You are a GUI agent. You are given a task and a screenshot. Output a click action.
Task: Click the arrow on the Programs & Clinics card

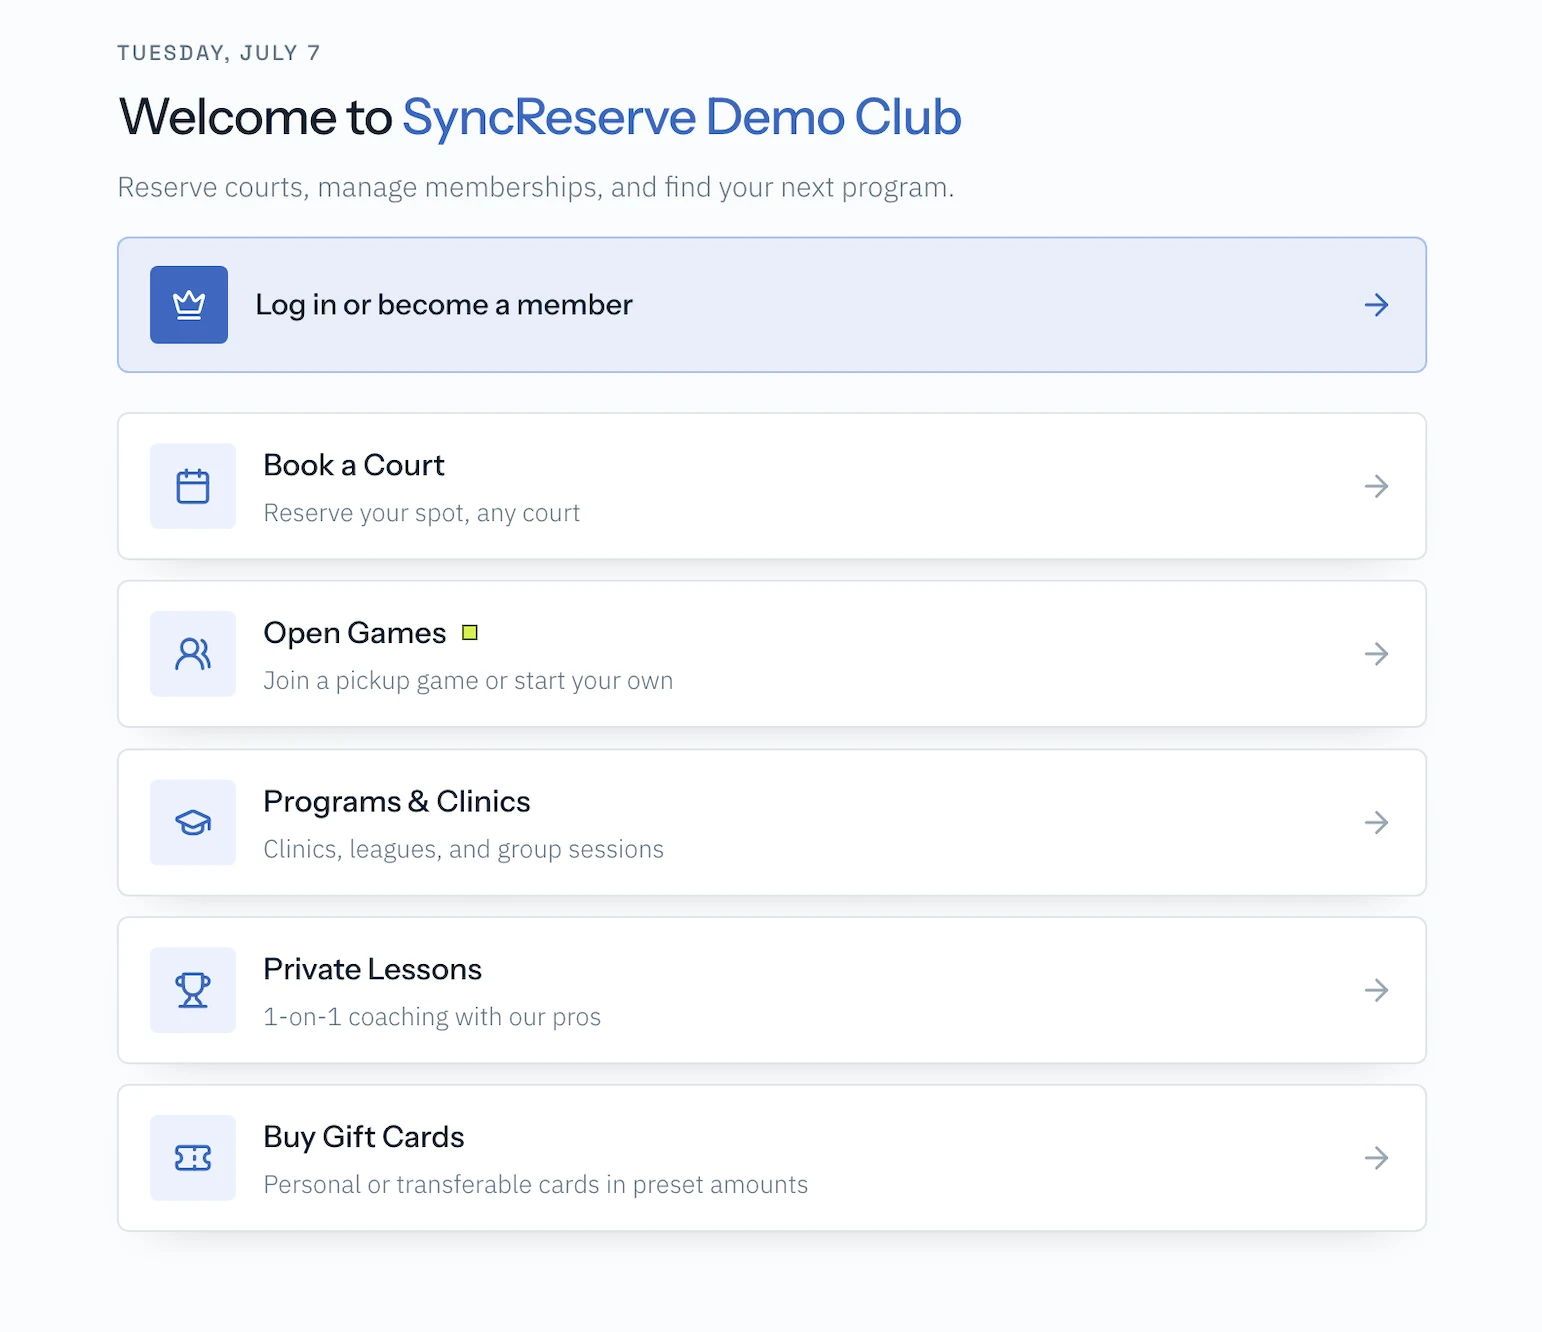[1376, 822]
